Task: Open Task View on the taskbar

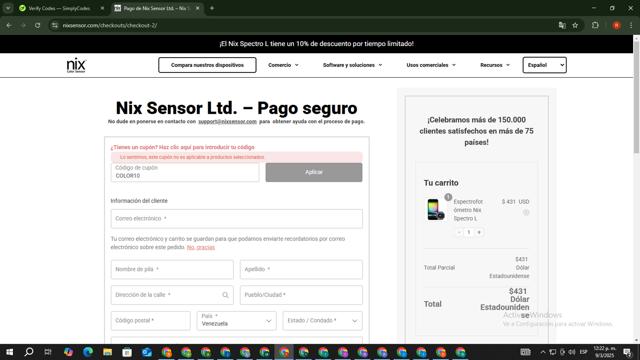Action: point(48,352)
